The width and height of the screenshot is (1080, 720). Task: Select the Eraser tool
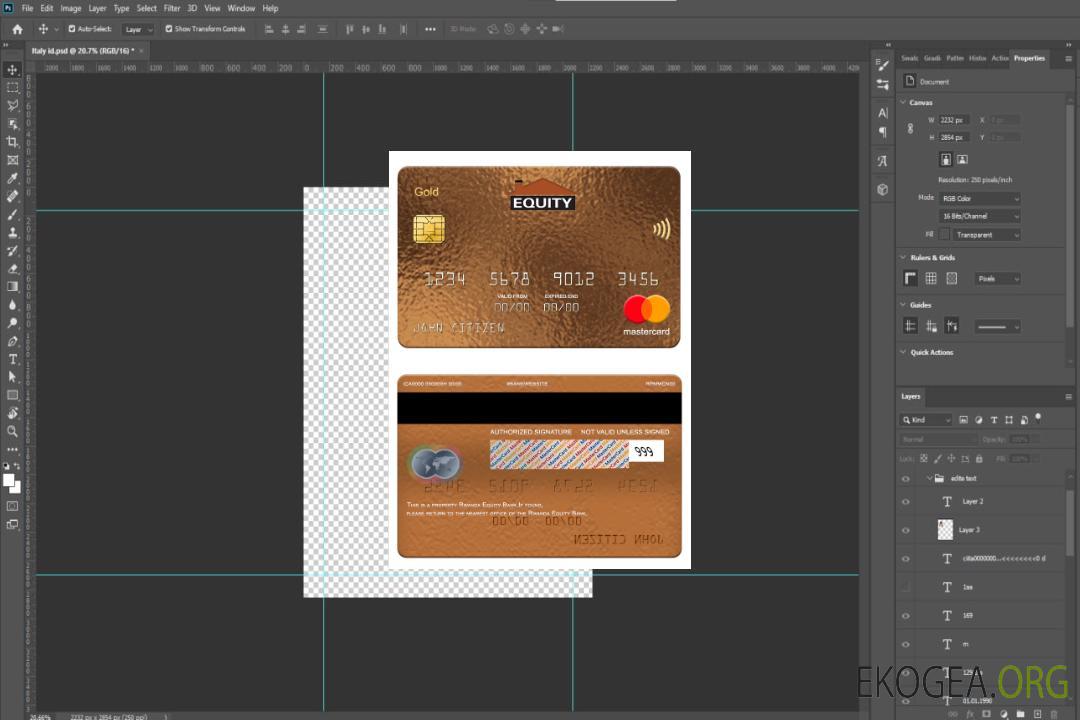pos(12,269)
